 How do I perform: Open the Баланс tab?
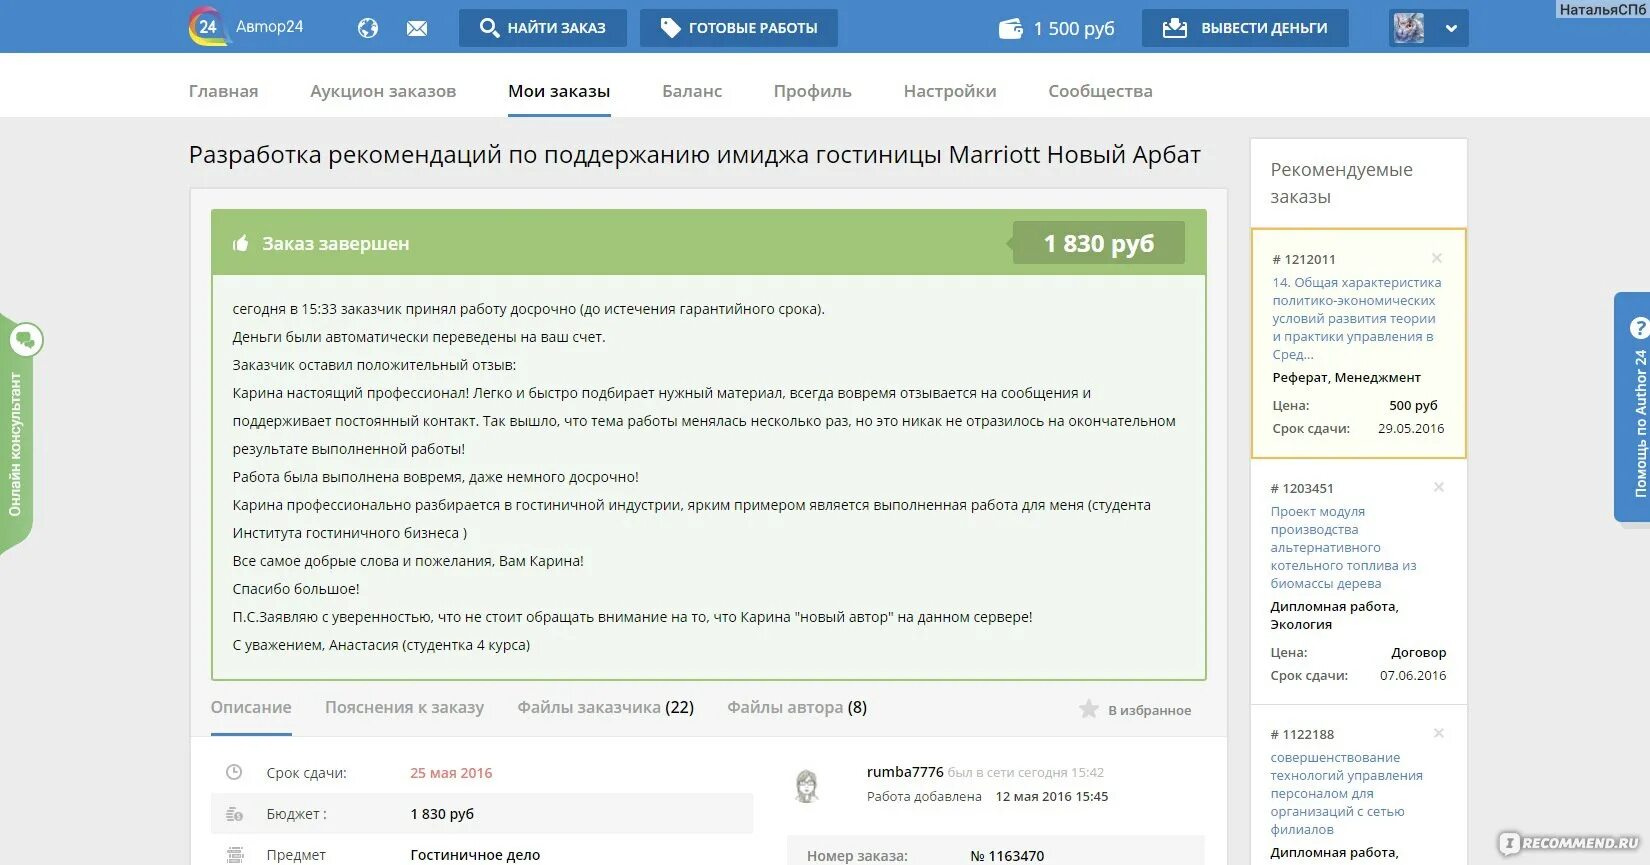click(692, 91)
